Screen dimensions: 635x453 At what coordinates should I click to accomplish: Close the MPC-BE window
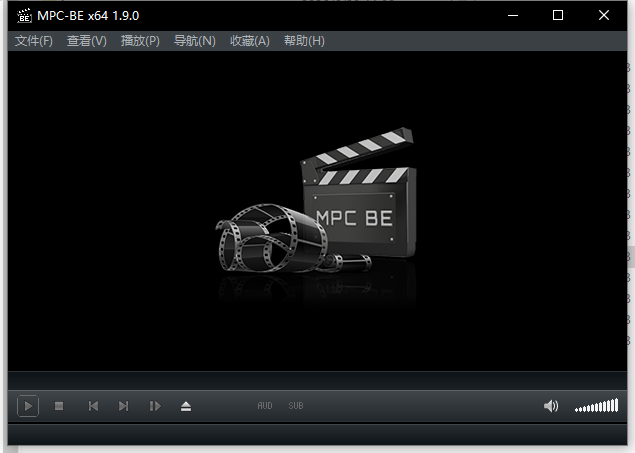(x=604, y=15)
